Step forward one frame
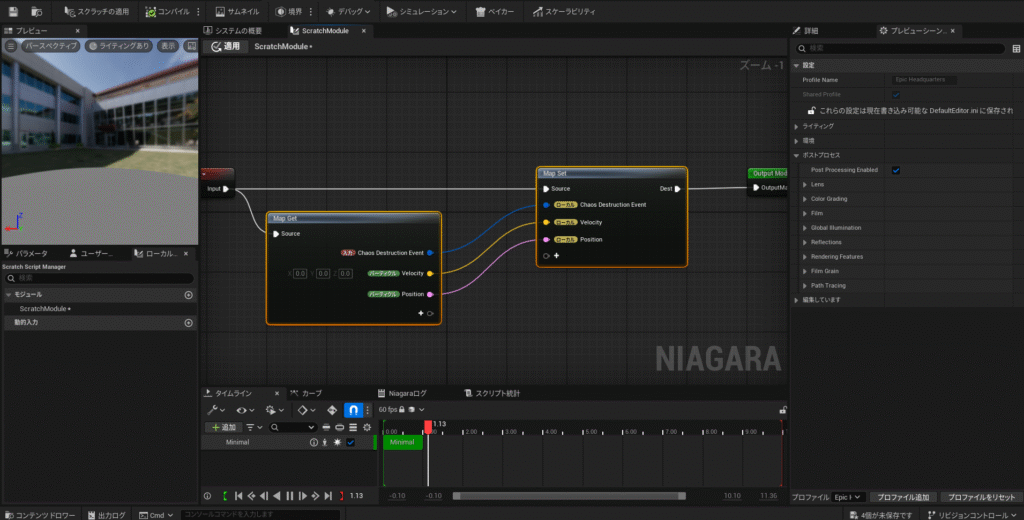Viewport: 1024px width, 520px height. [x=302, y=496]
